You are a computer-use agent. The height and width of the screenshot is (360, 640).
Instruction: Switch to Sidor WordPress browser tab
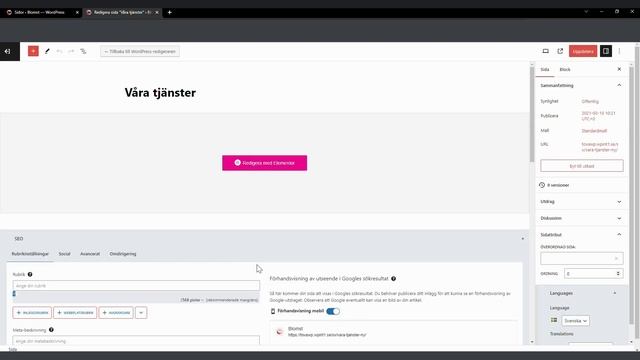pos(41,12)
